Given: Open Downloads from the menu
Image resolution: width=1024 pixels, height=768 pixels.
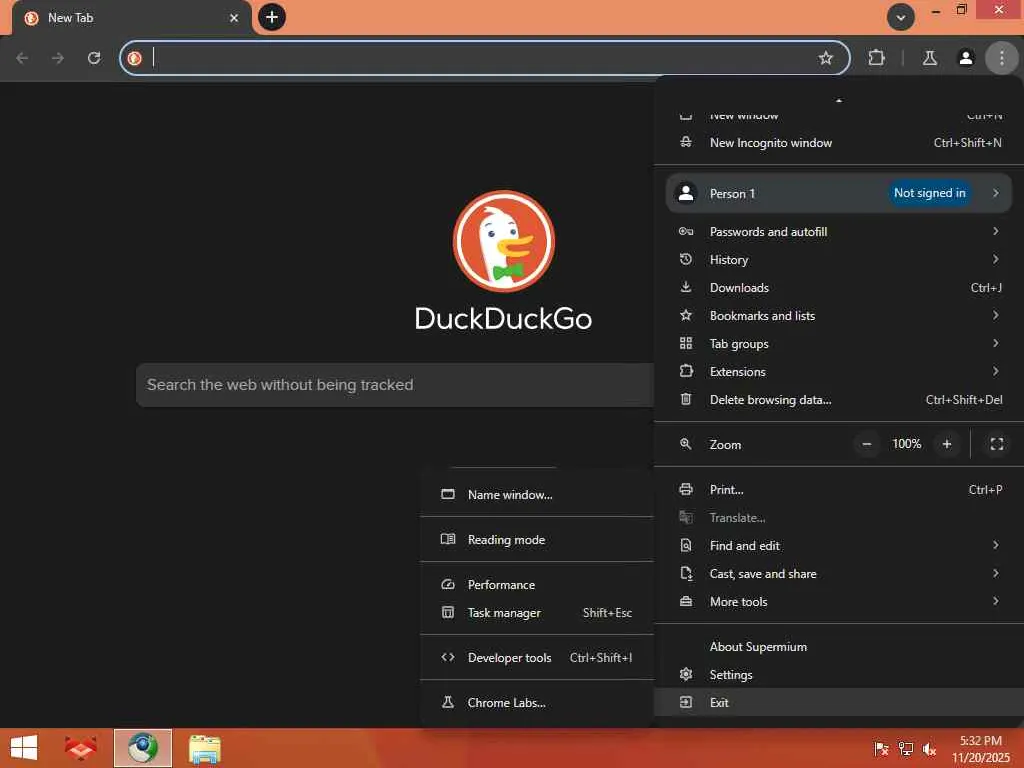Looking at the screenshot, I should [x=839, y=288].
